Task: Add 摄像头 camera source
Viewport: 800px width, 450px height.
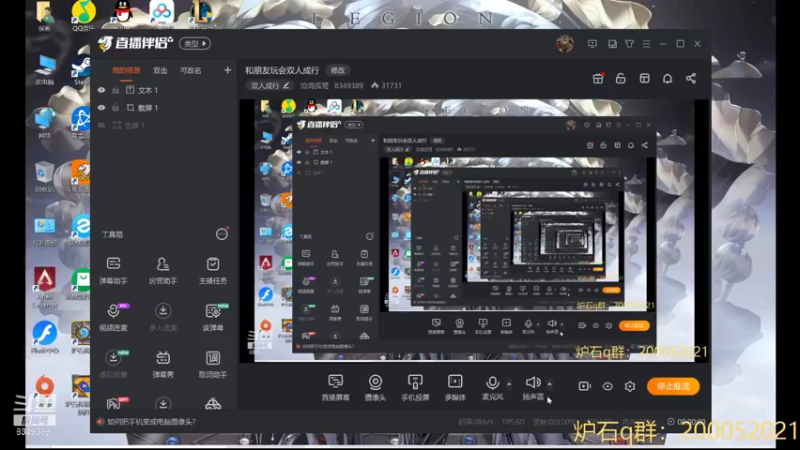Action: 375,388
